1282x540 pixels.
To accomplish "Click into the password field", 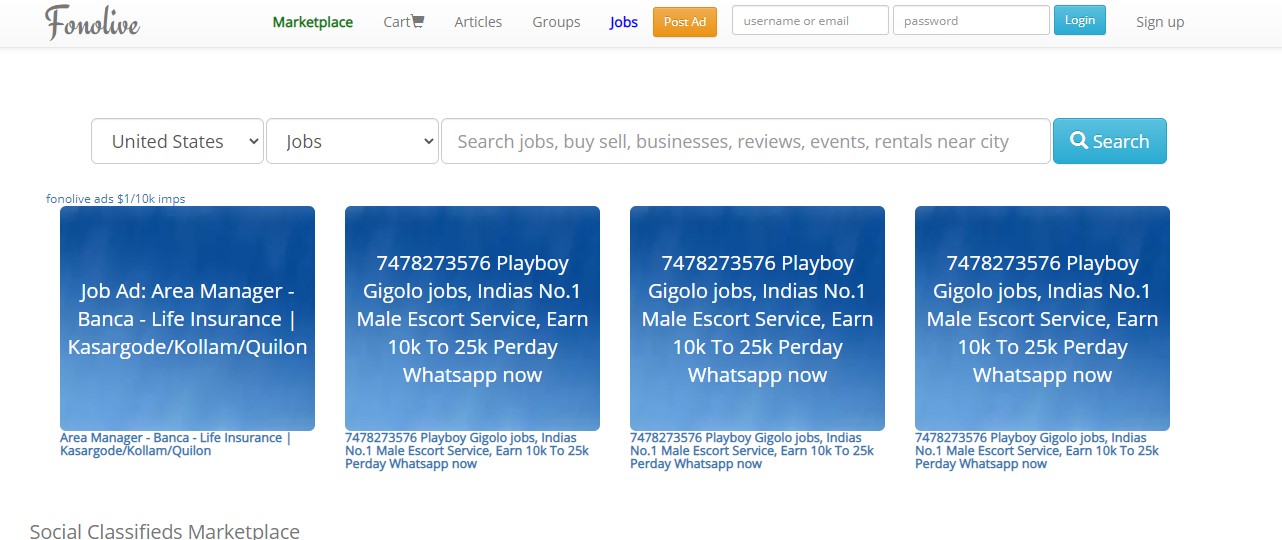I will [x=970, y=21].
